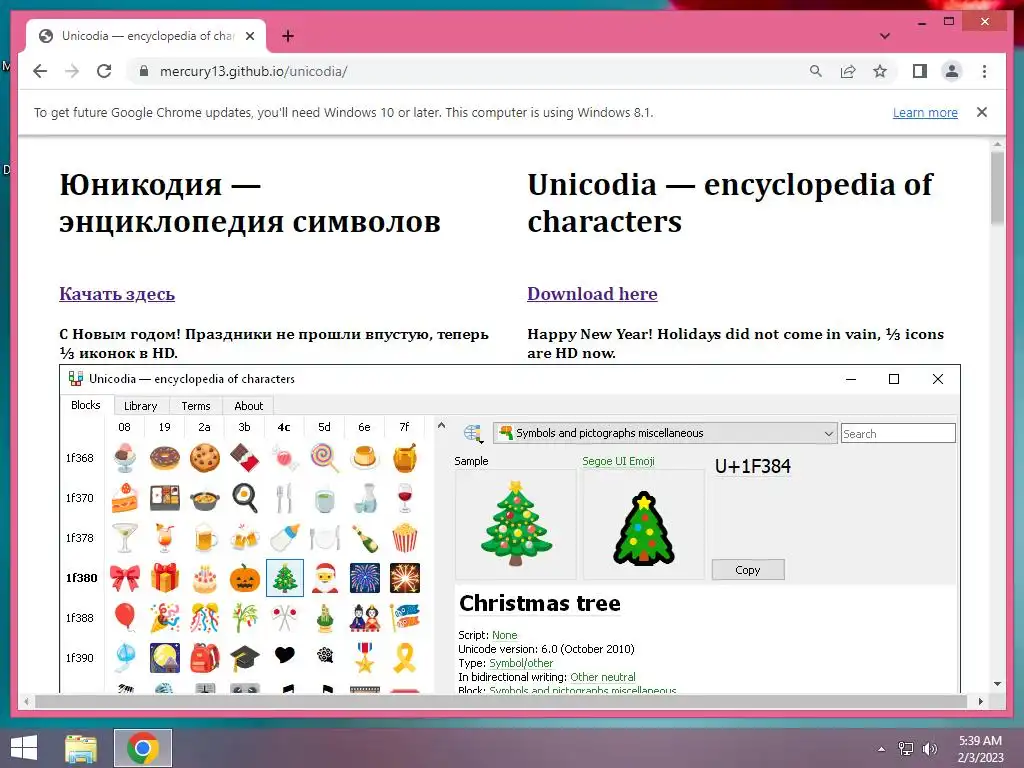Dismiss the Chrome update notification bar

point(982,112)
